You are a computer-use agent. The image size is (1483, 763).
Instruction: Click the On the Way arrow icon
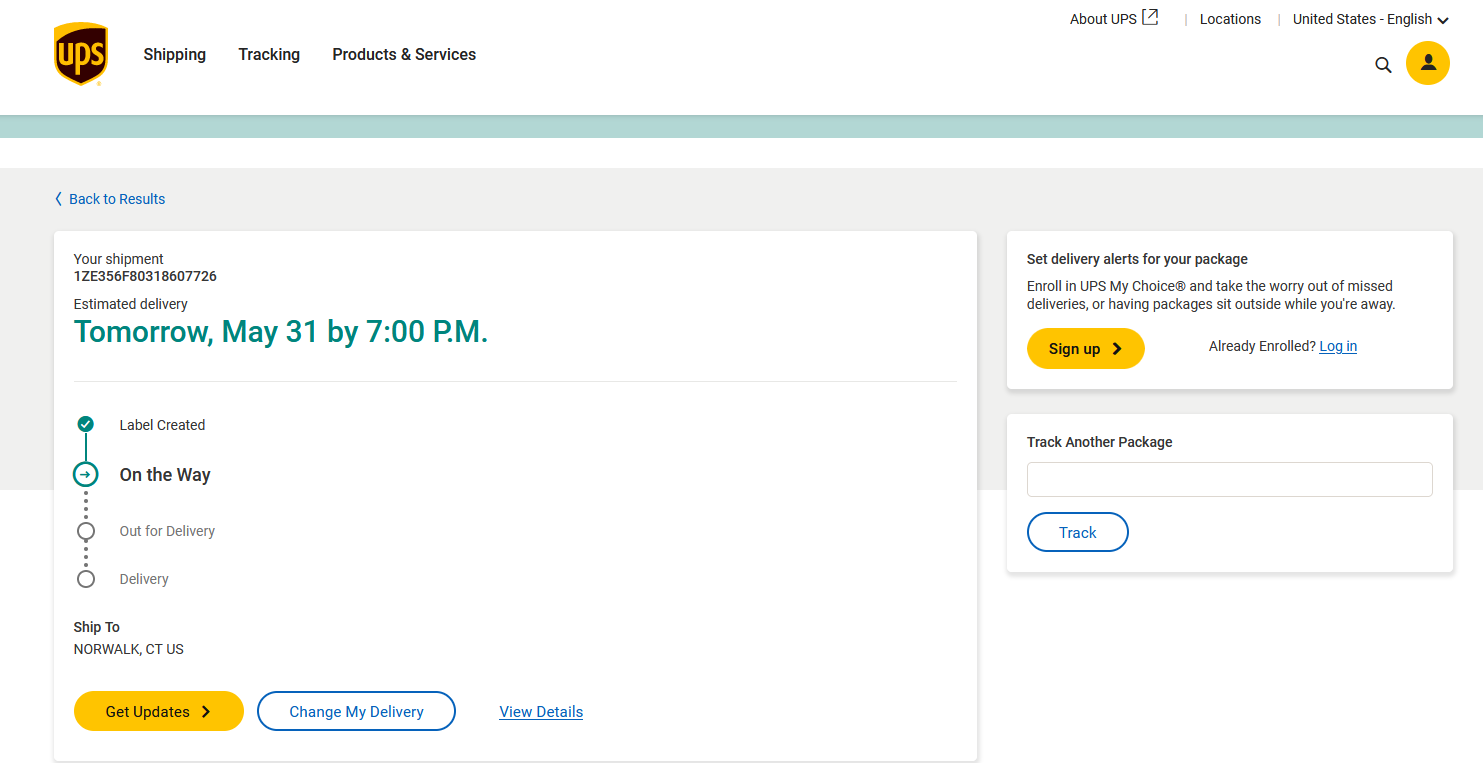86,474
